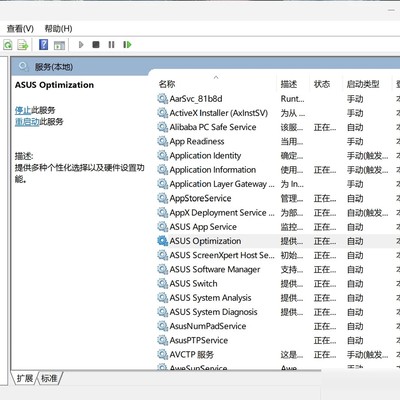Select the AVCTP 服务 service name
Screen dimensions: 400x400
192,354
